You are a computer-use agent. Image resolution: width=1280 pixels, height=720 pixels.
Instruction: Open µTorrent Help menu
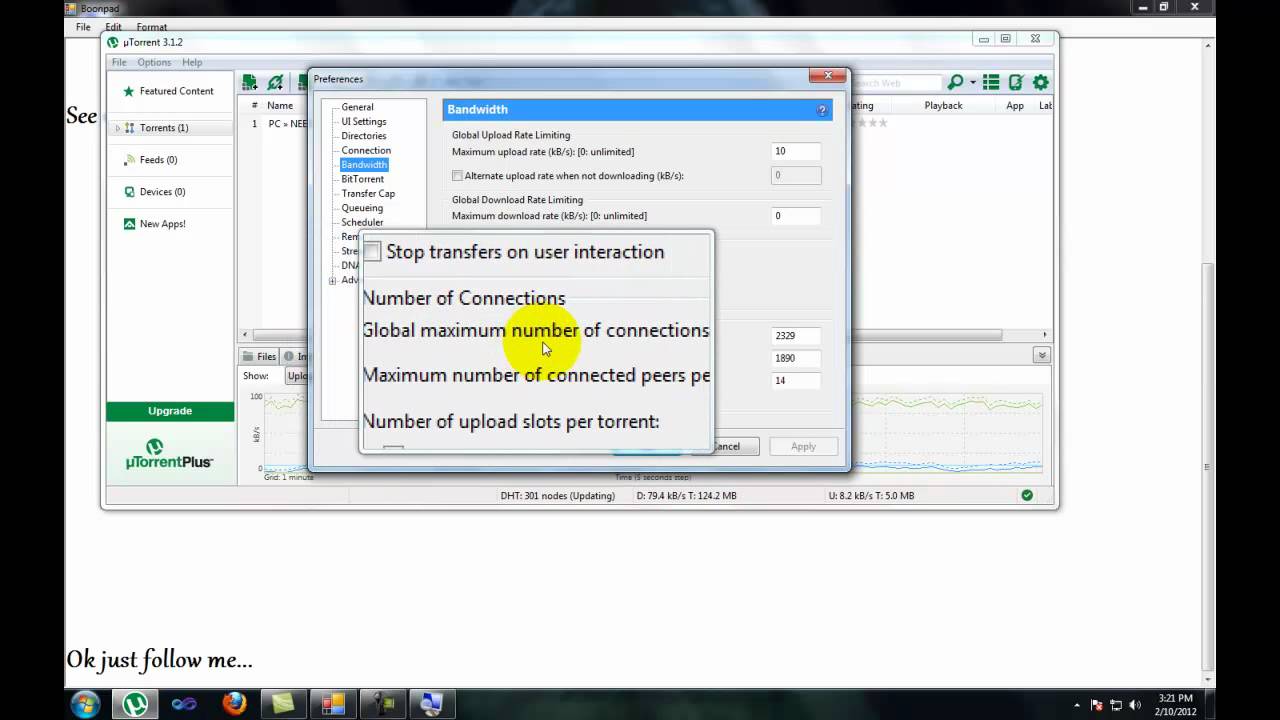192,62
